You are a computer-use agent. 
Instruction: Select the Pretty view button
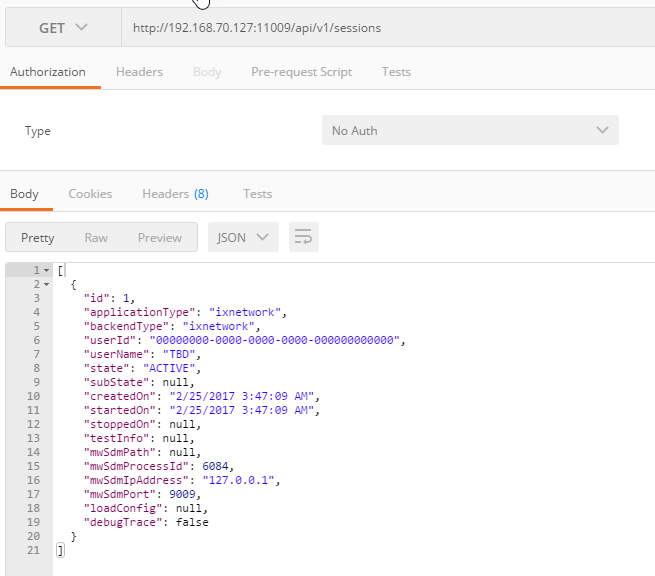tap(38, 238)
